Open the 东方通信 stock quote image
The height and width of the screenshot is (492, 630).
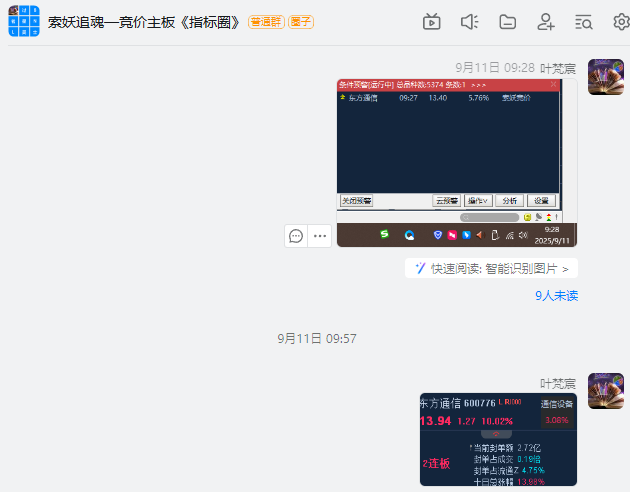[498, 439]
